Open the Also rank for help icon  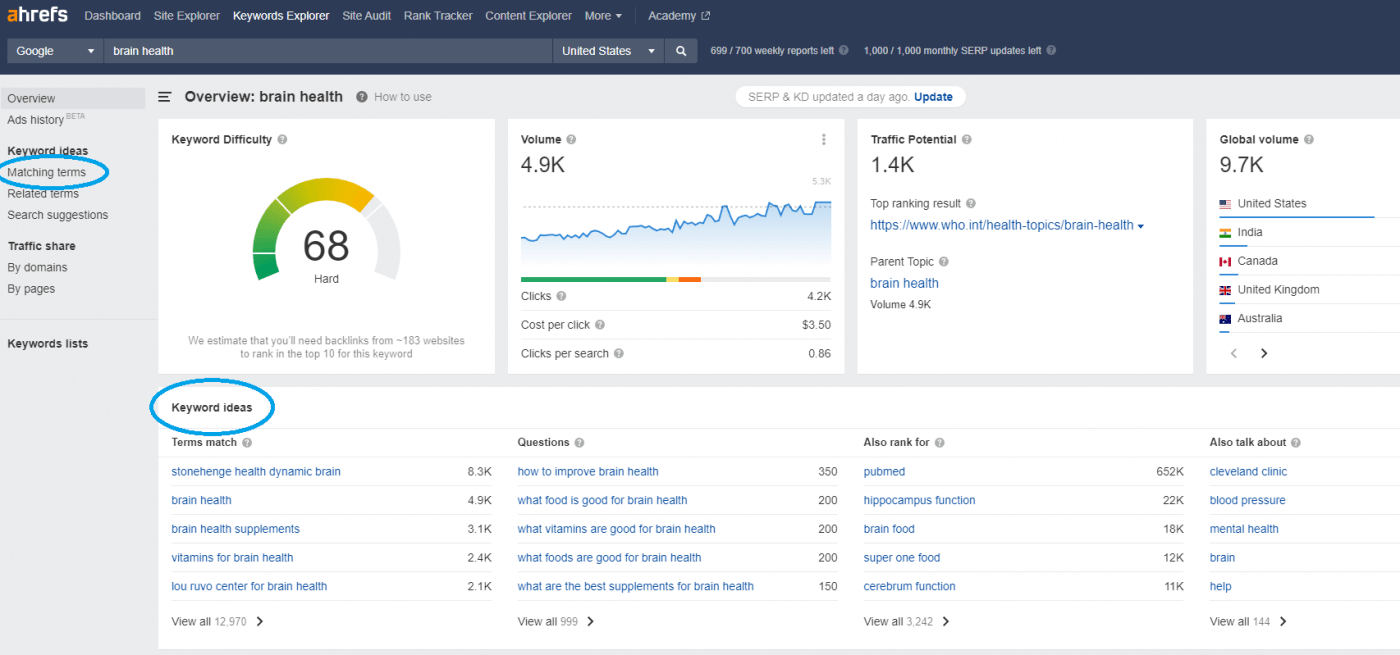click(x=939, y=443)
